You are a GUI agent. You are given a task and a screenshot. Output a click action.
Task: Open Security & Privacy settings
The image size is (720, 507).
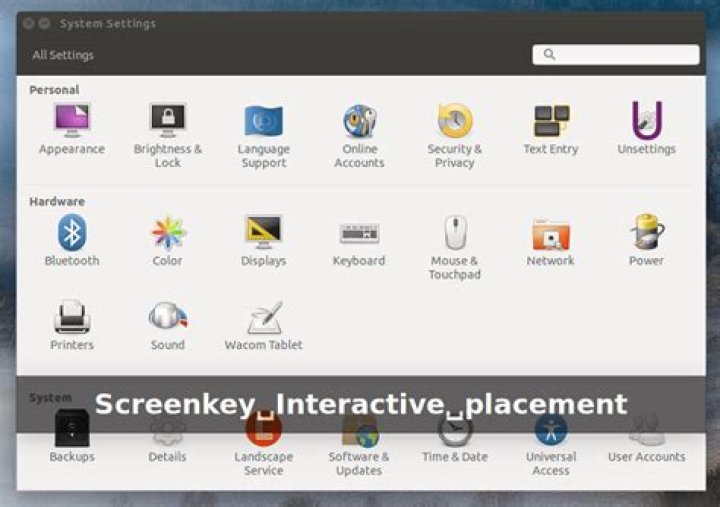point(455,136)
